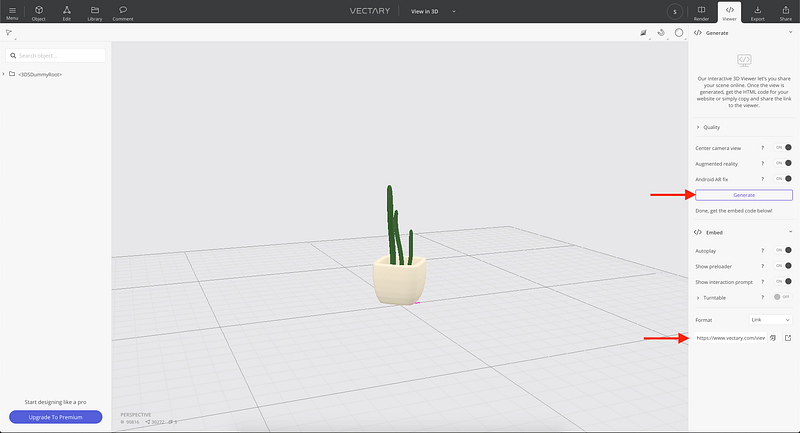Expand the 3DSDummyRoot tree arrow
This screenshot has height=433, width=800.
pos(4,74)
